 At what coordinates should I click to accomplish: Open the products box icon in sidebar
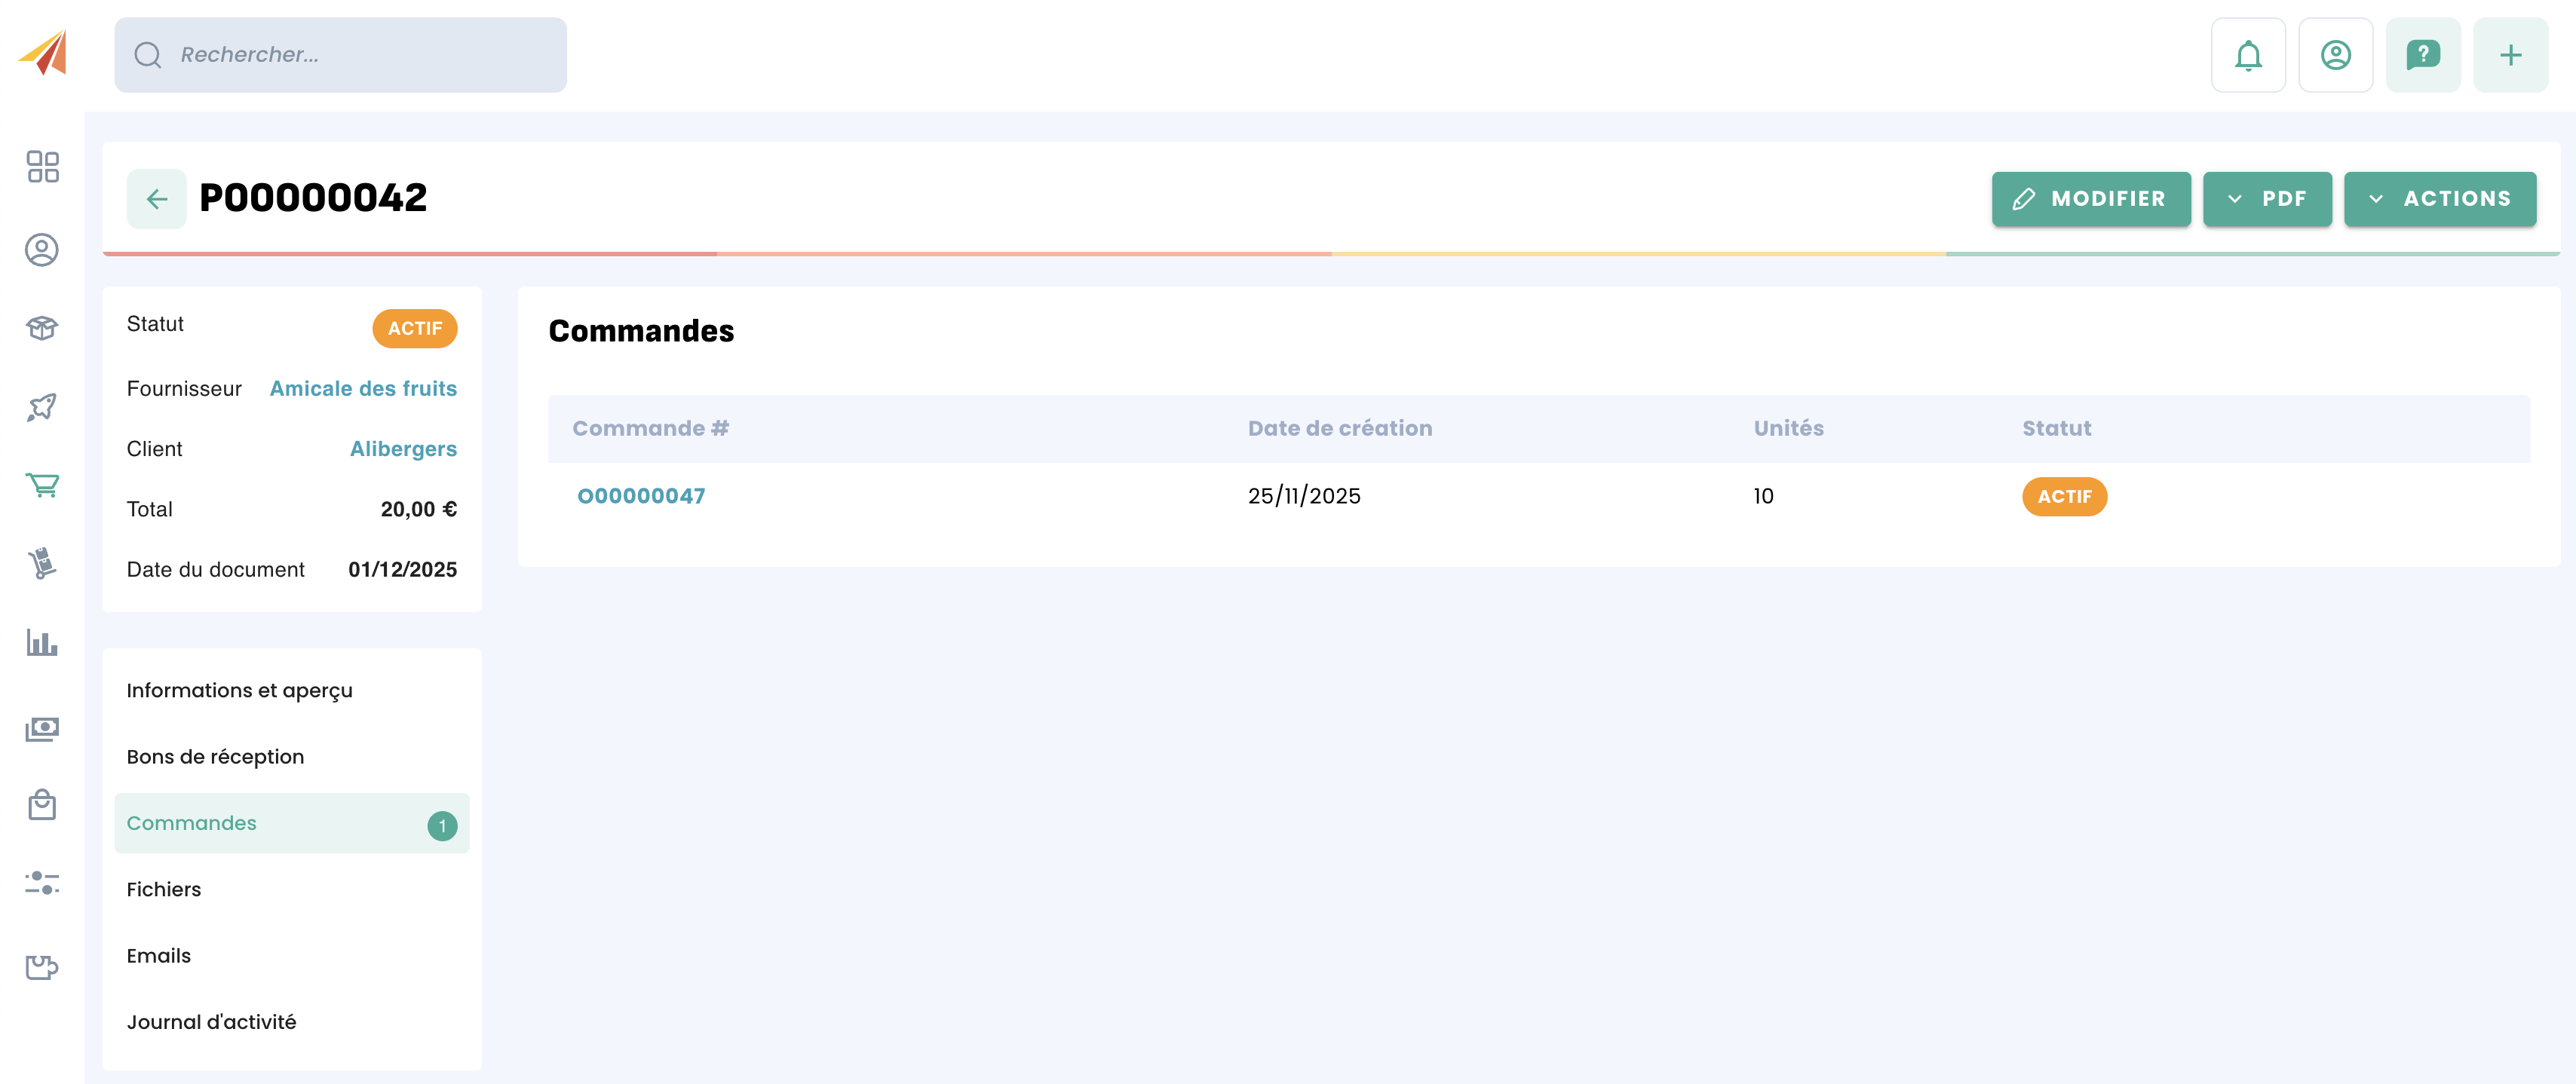(42, 328)
